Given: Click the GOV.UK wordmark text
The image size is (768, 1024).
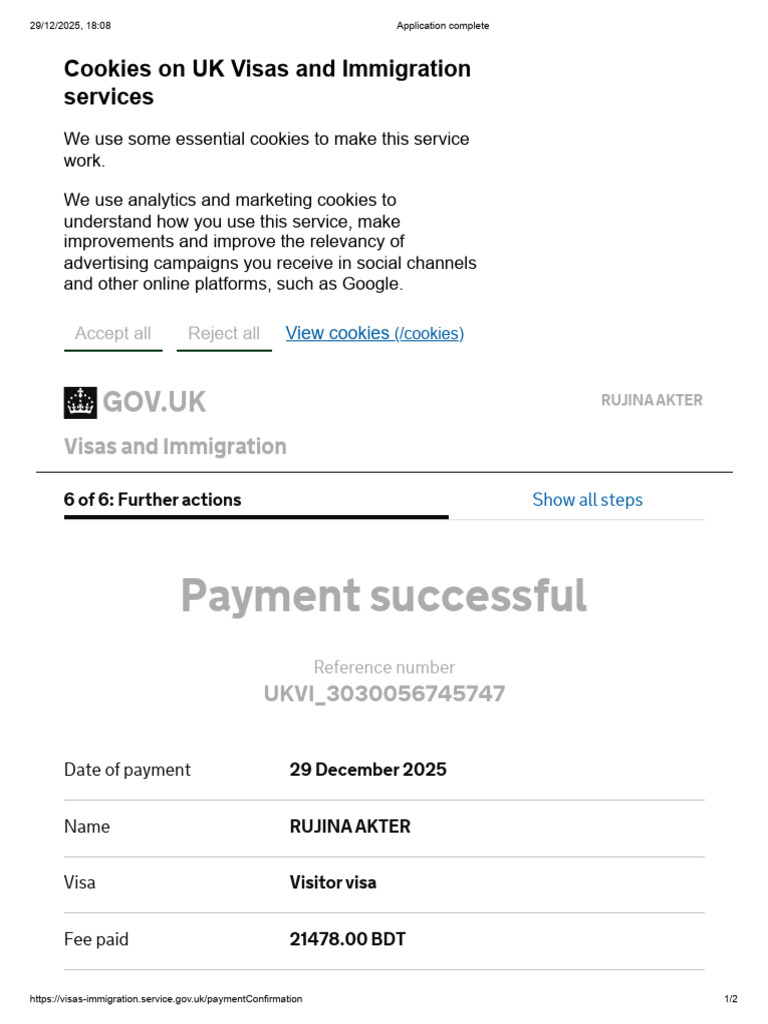Looking at the screenshot, I should point(154,402).
